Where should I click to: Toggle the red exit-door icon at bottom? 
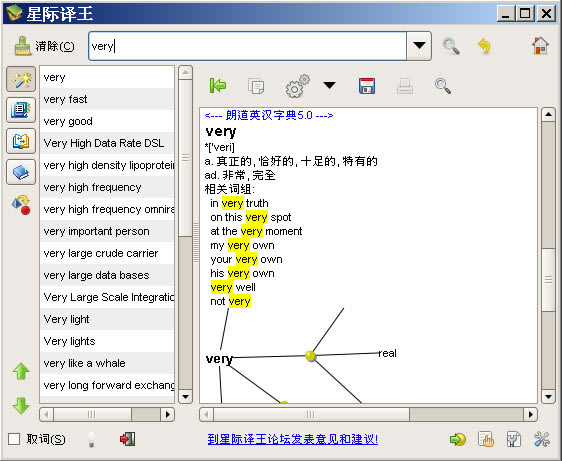[128, 439]
